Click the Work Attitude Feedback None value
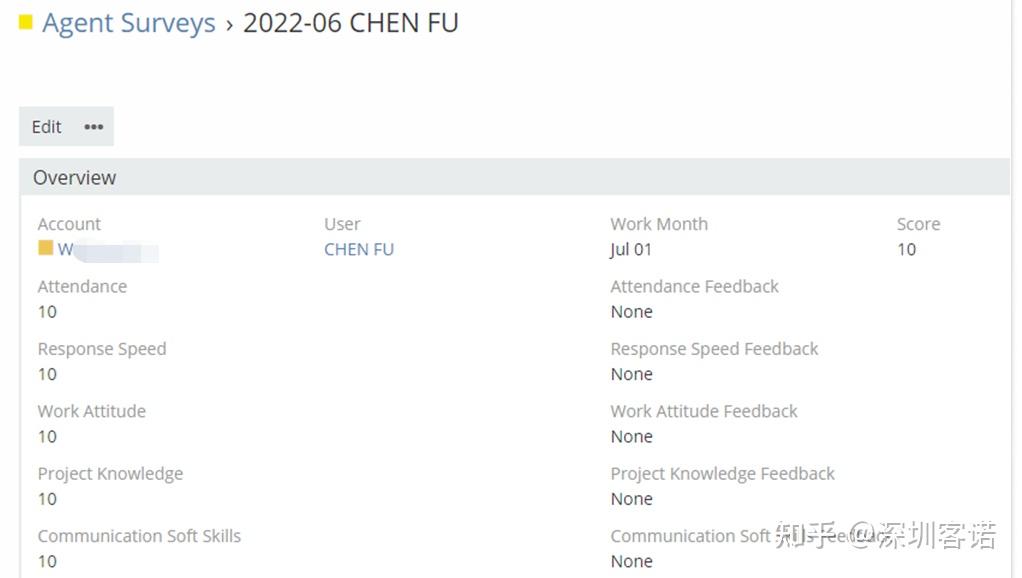 click(631, 437)
